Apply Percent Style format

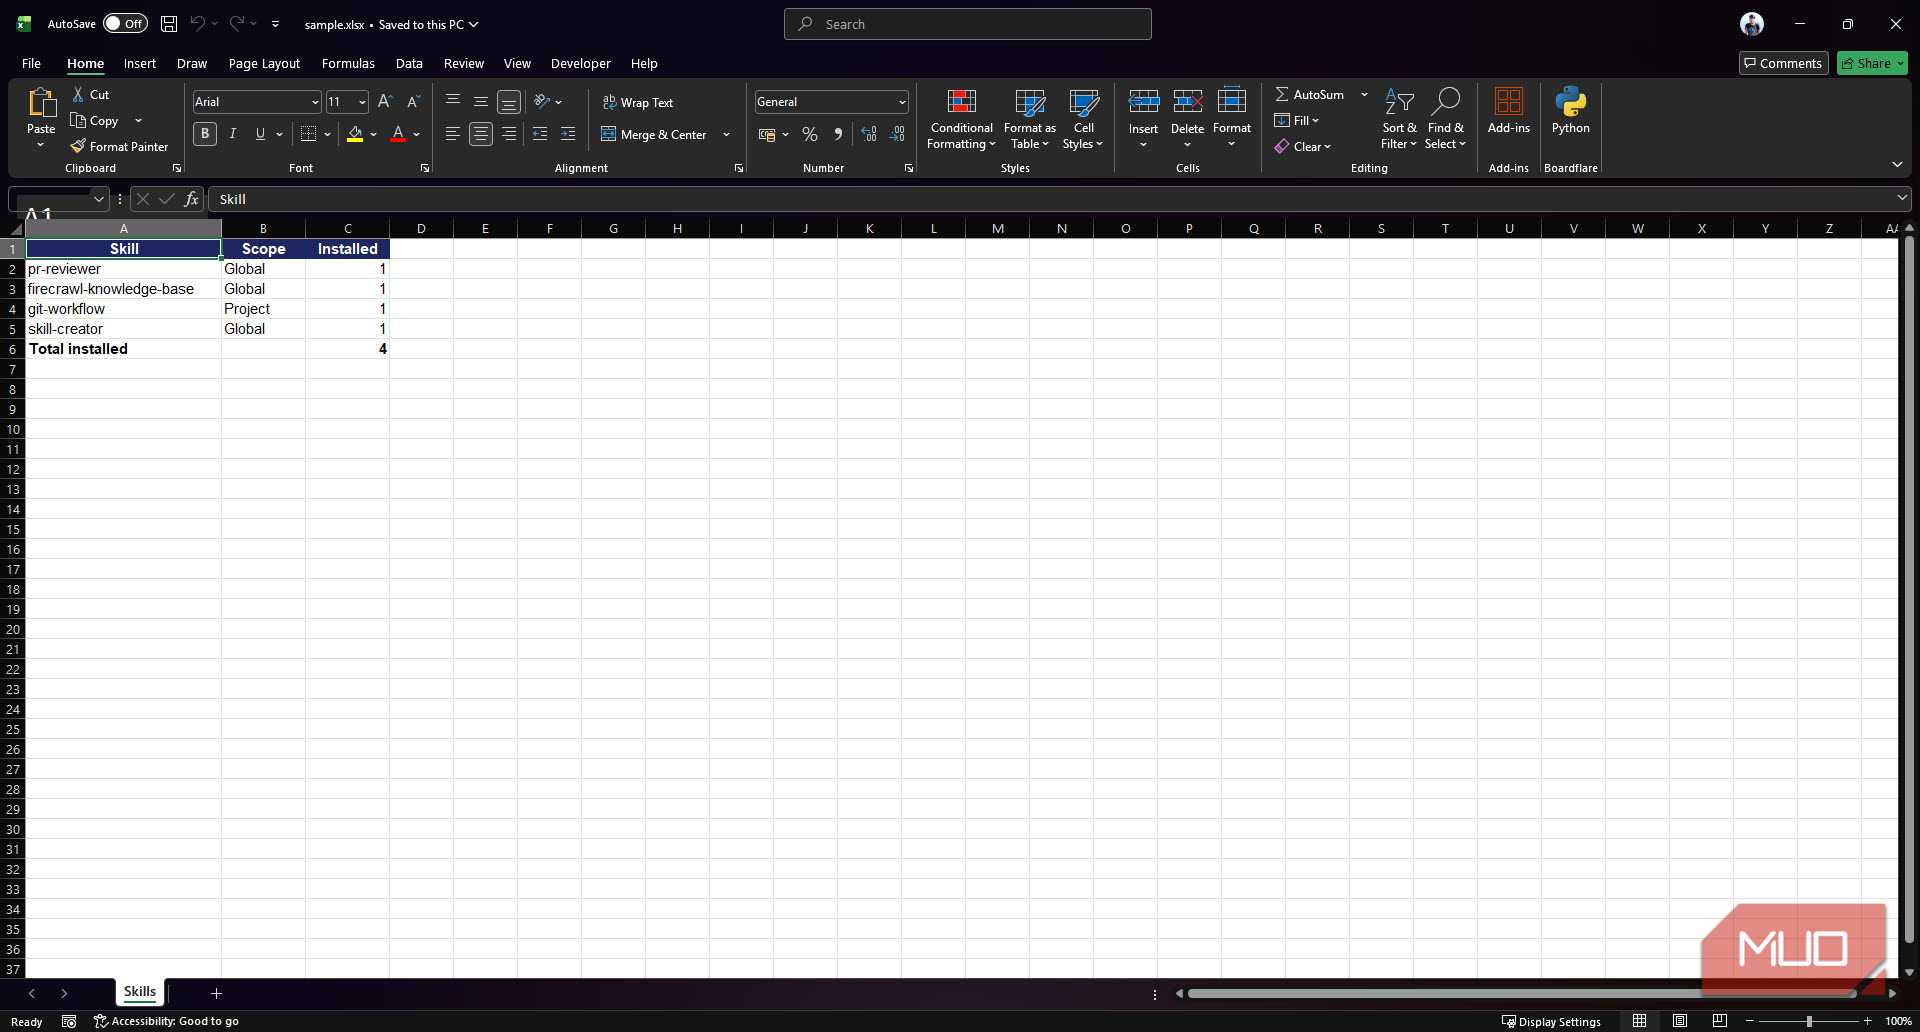810,134
